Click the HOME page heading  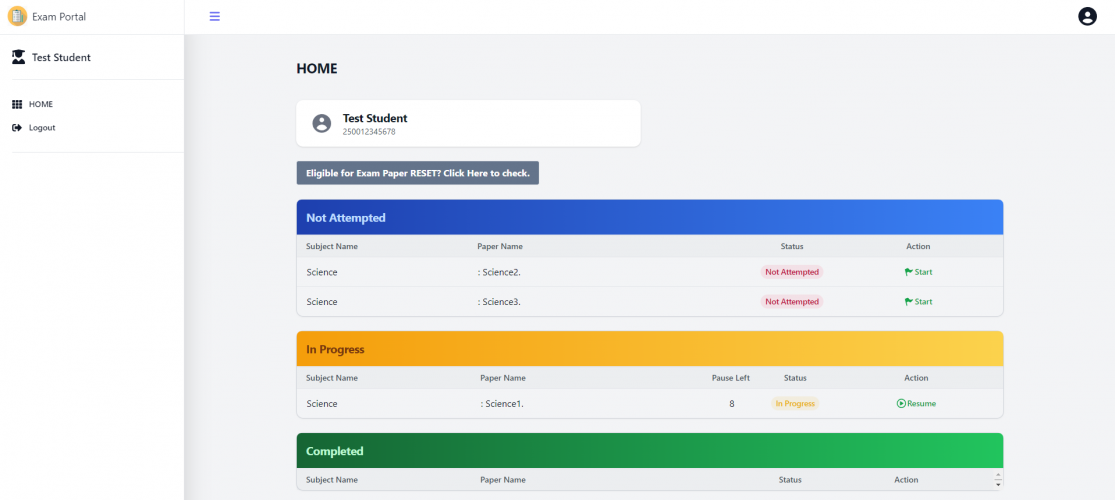316,69
